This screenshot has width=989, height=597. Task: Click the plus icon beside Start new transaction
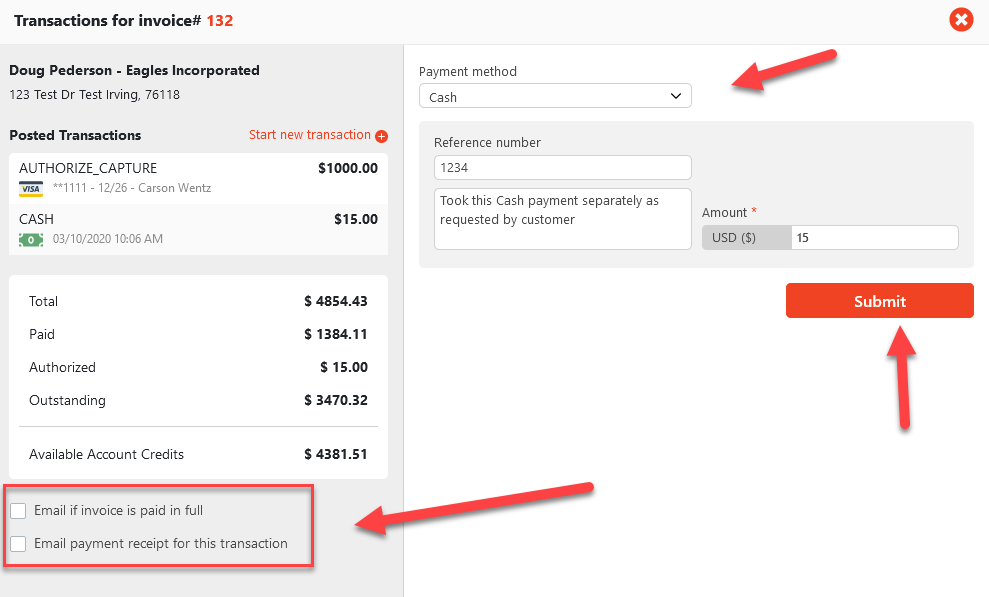pyautogui.click(x=381, y=136)
